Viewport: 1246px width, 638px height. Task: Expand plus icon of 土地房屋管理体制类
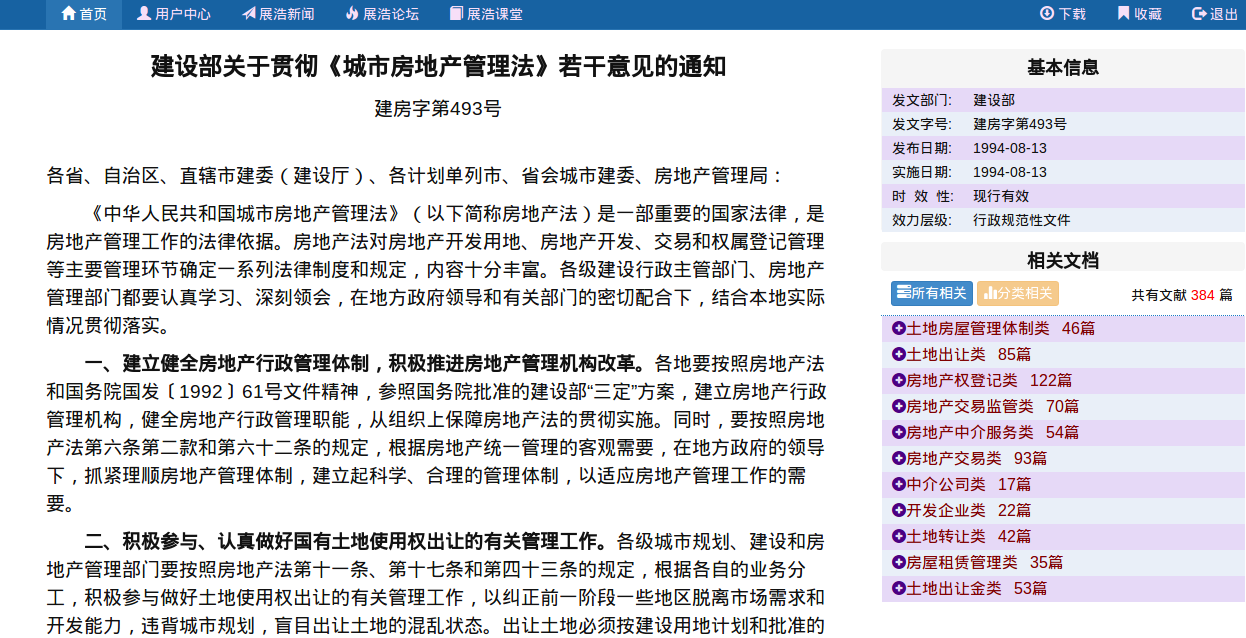coord(898,328)
